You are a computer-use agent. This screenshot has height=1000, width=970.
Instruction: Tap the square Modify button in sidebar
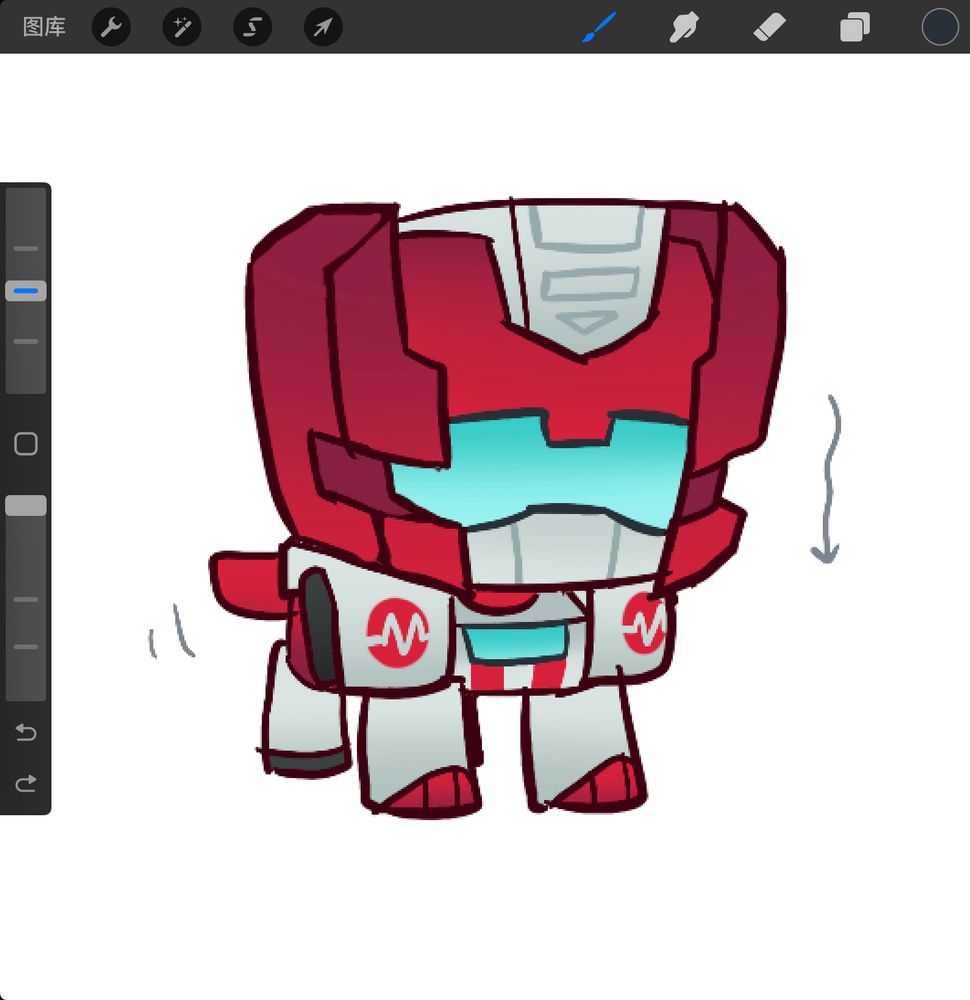click(26, 443)
